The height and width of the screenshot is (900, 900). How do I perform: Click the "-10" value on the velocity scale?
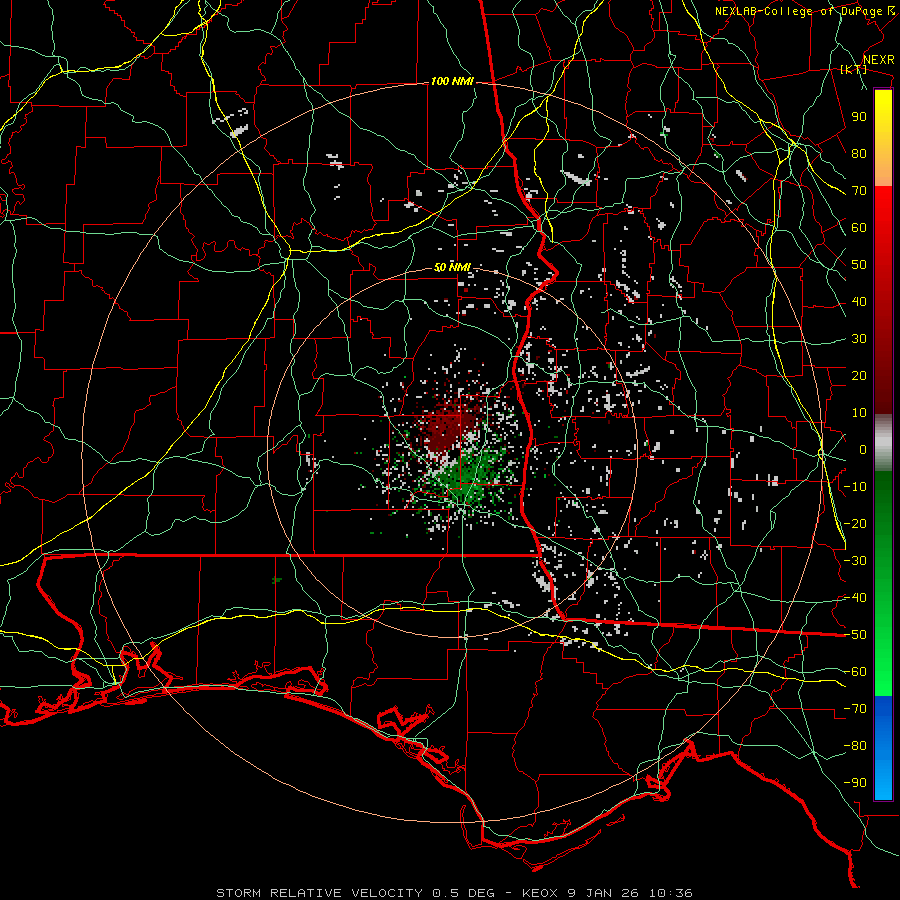(x=855, y=487)
